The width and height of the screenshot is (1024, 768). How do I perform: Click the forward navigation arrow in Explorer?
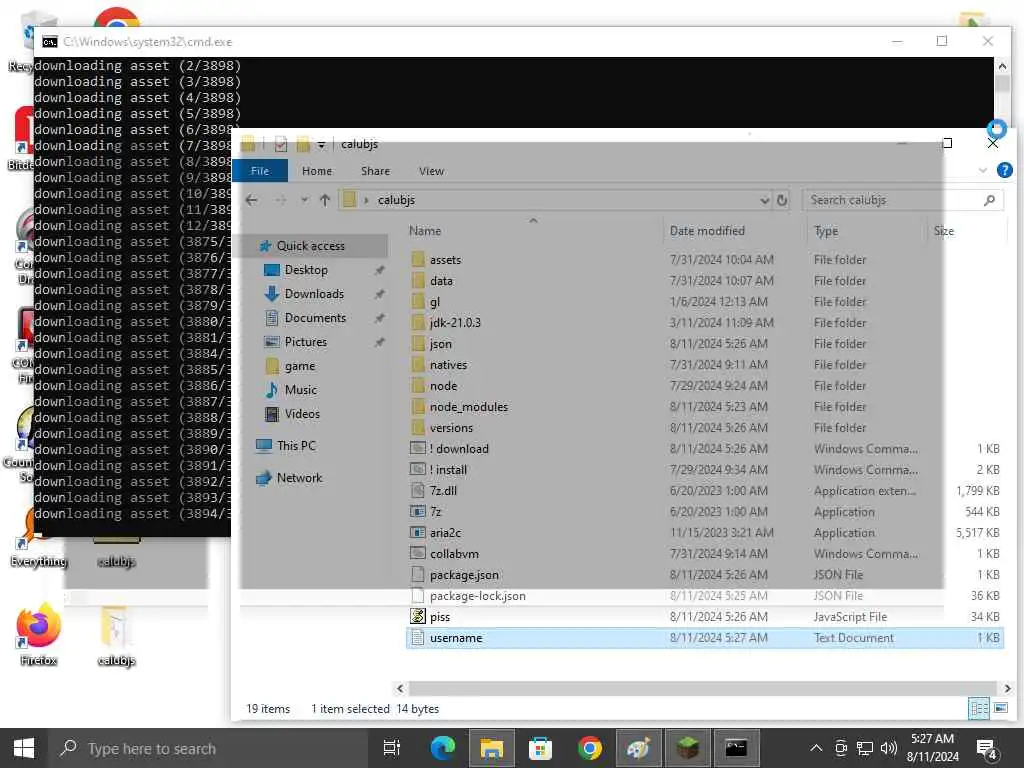tap(281, 200)
